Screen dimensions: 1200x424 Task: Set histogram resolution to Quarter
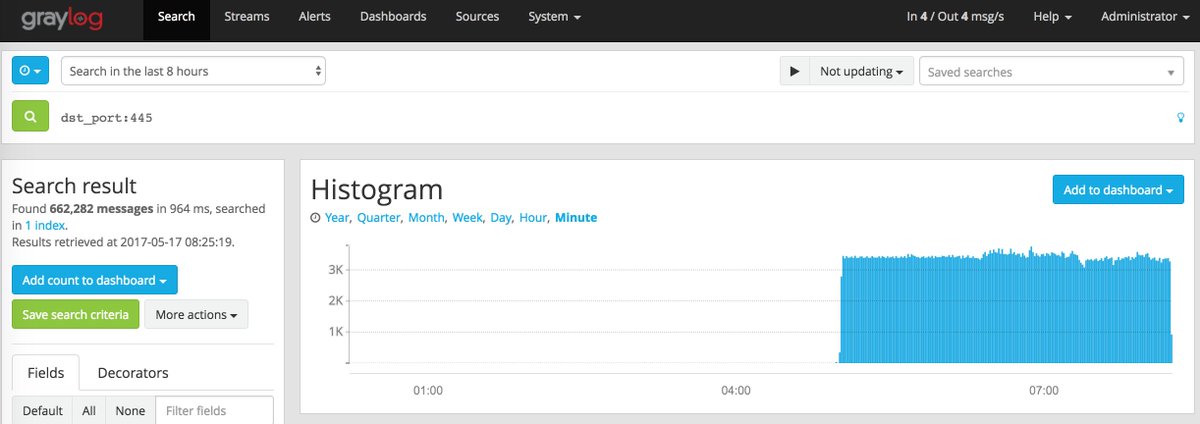pos(379,217)
